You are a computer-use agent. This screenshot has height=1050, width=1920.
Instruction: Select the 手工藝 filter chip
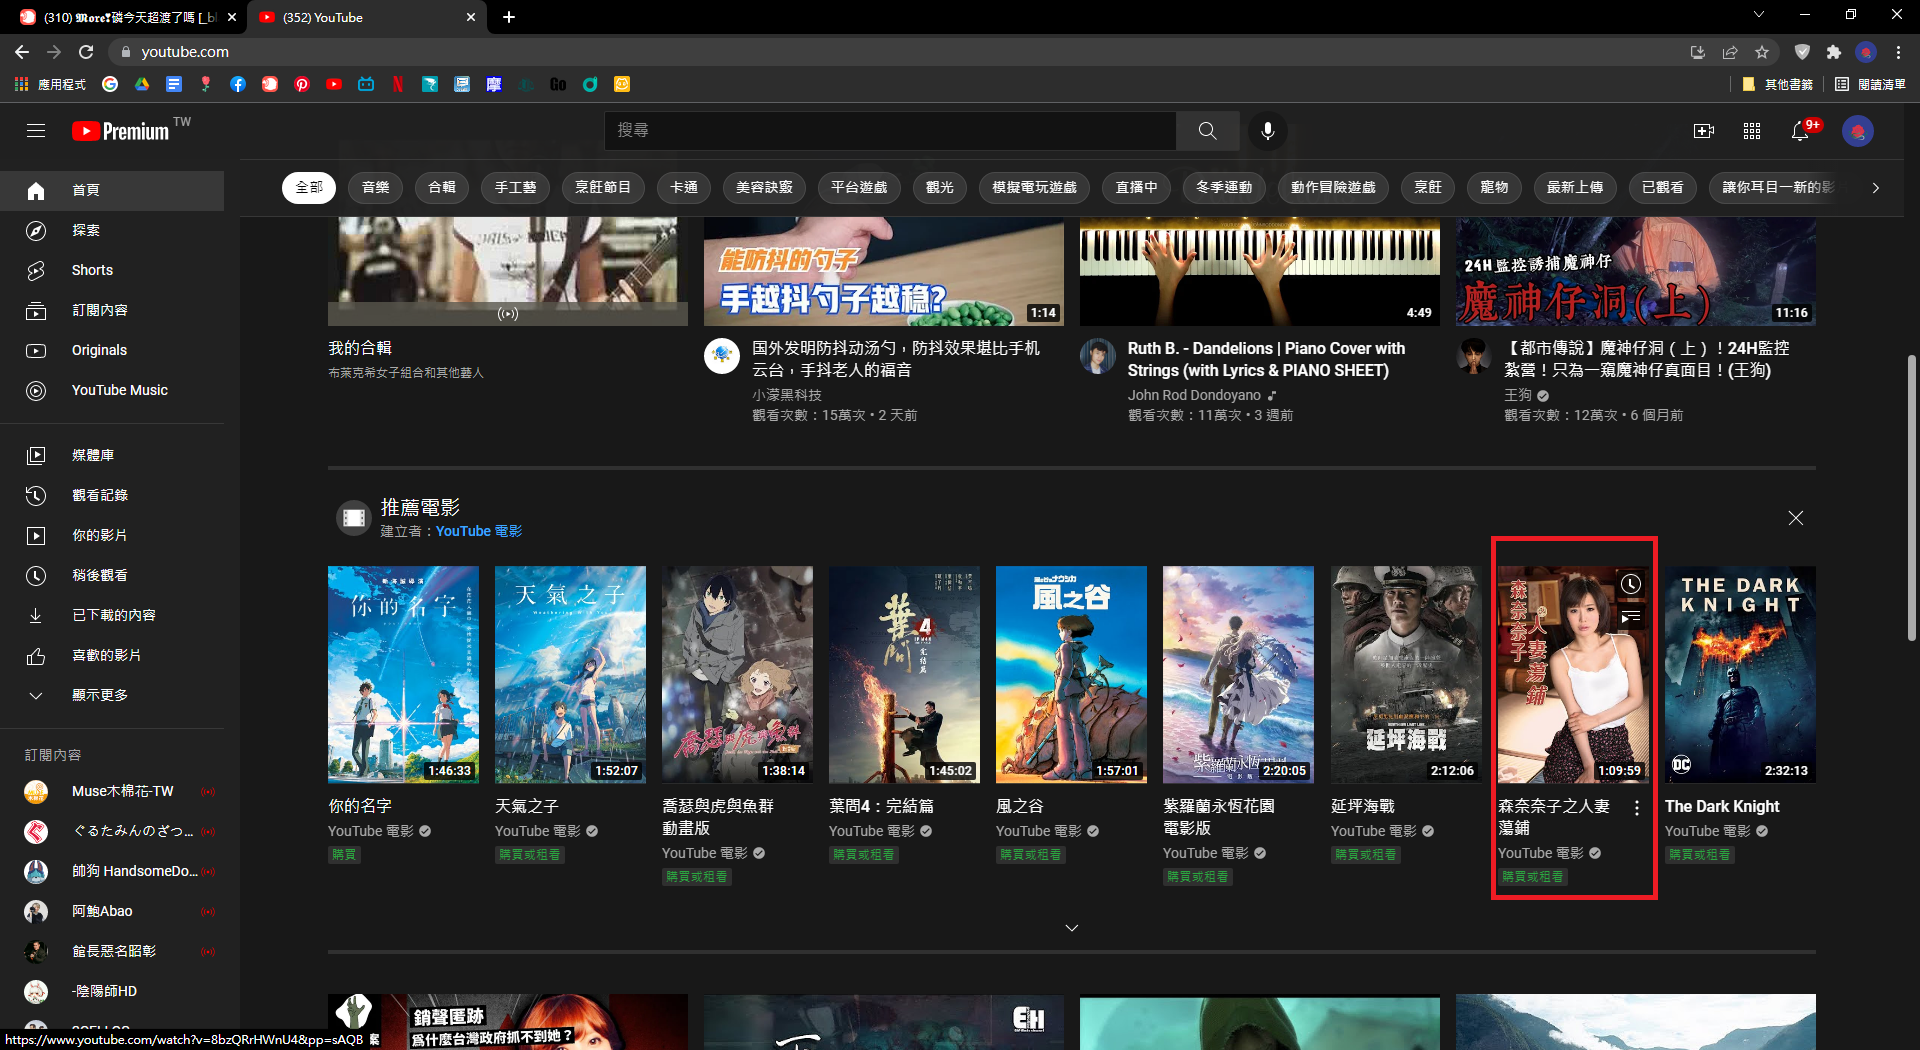(x=516, y=188)
